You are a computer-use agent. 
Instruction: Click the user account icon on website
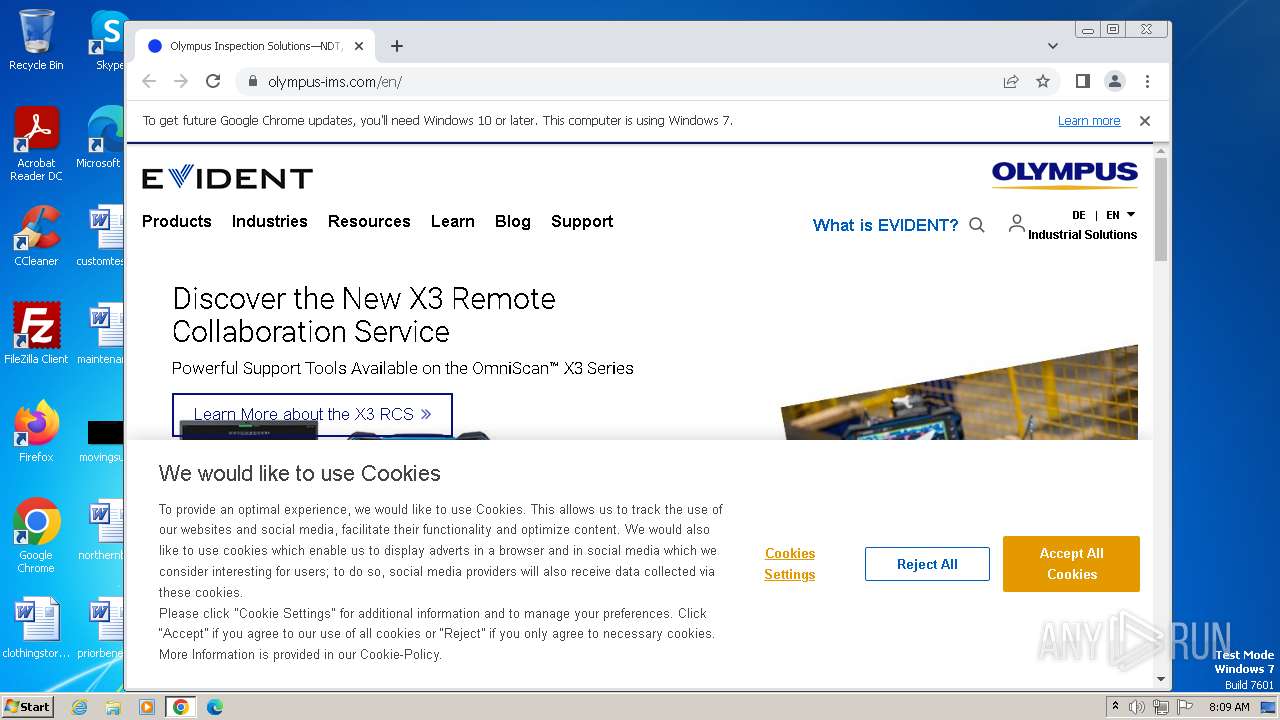click(1016, 224)
